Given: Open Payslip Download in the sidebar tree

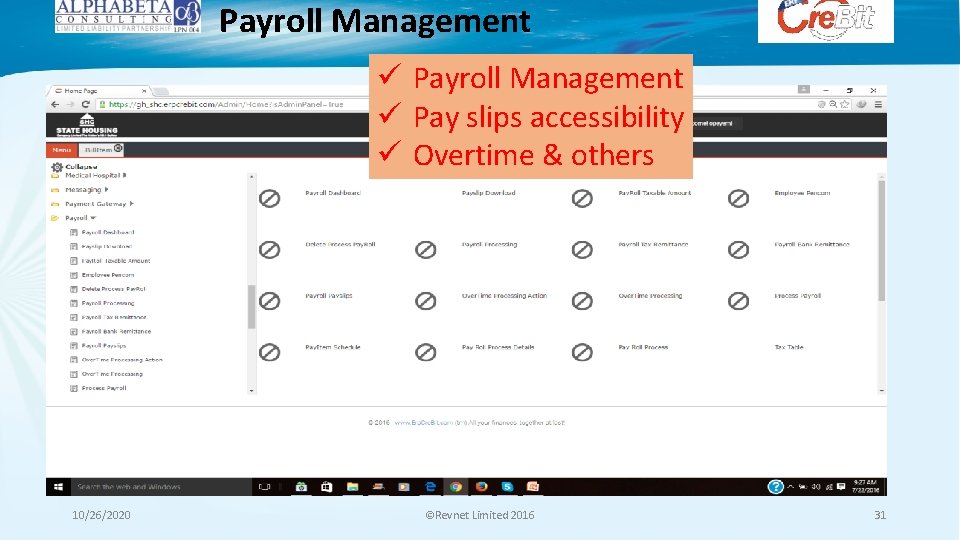Looking at the screenshot, I should pyautogui.click(x=107, y=247).
